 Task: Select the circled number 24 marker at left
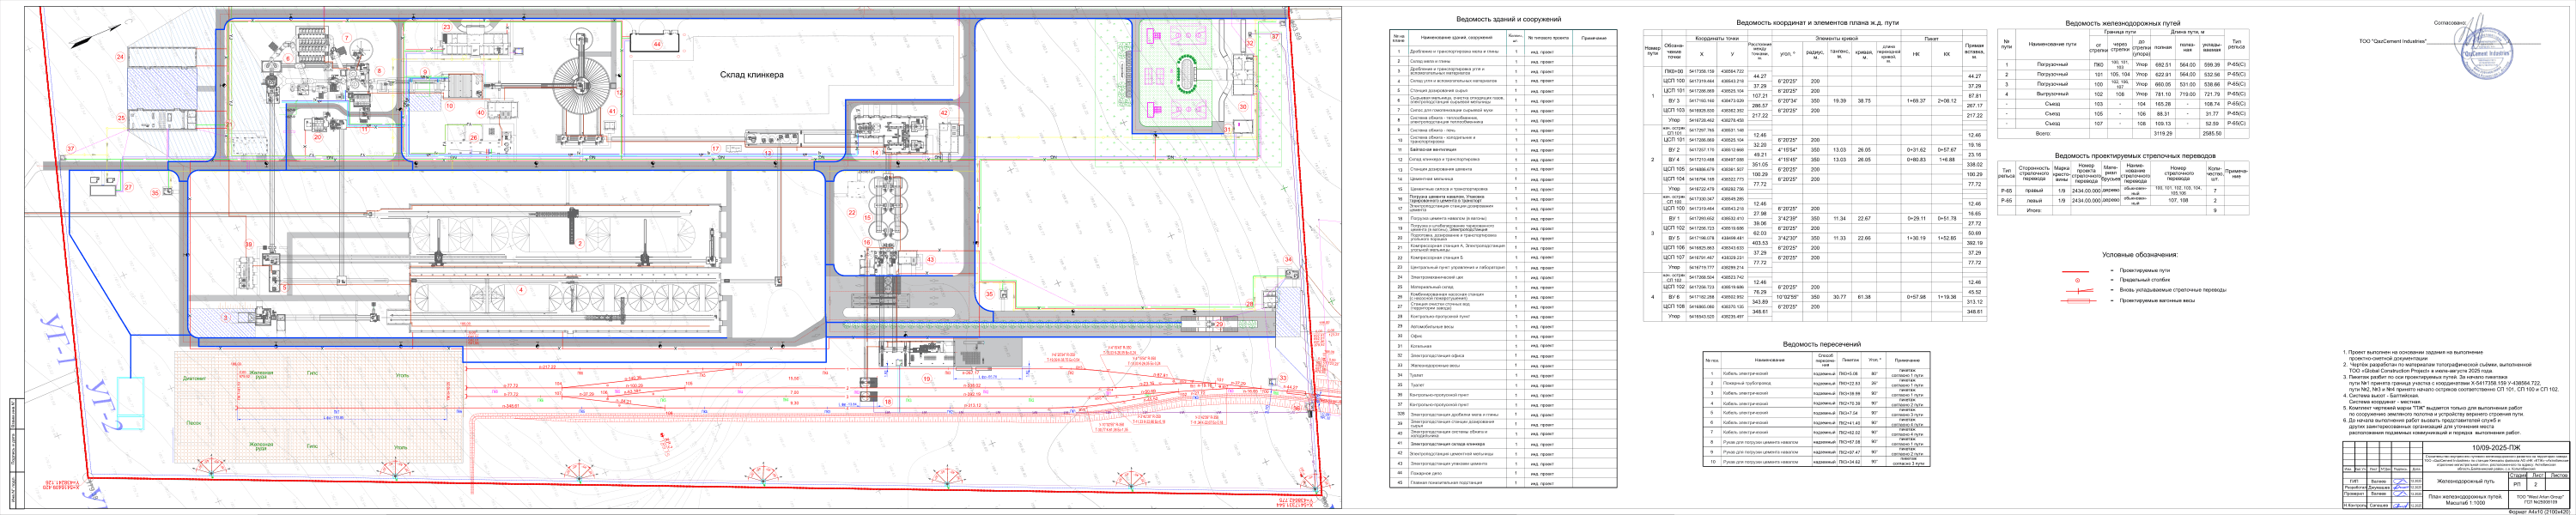pos(120,57)
